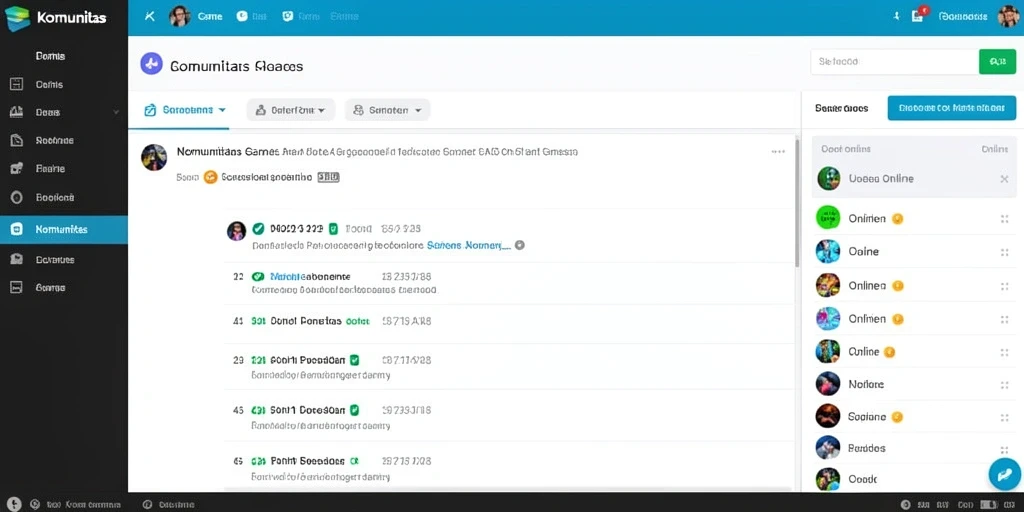1024x512 pixels.
Task: Click the drag handle on the Oaine row
Action: pyautogui.click(x=1004, y=252)
